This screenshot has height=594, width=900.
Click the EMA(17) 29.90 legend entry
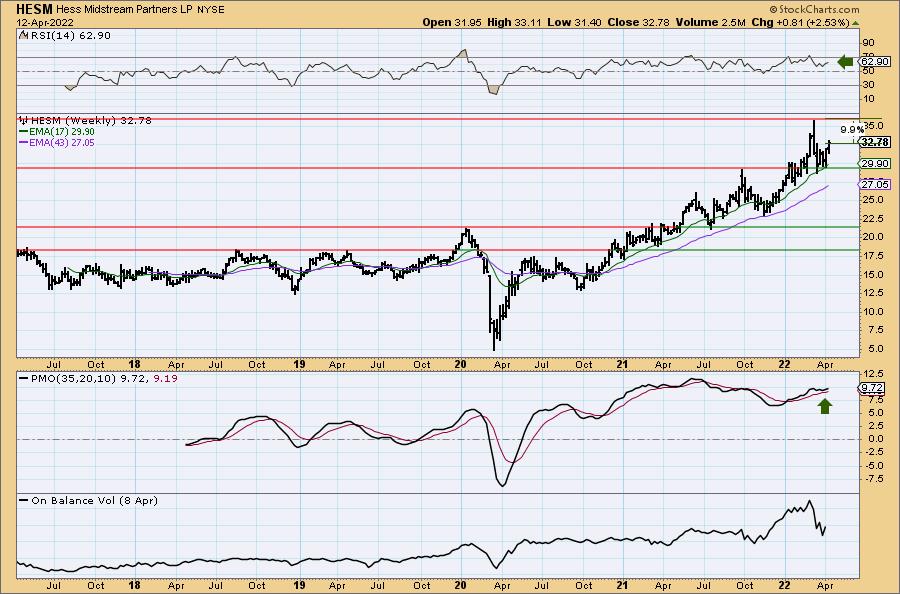coord(61,131)
